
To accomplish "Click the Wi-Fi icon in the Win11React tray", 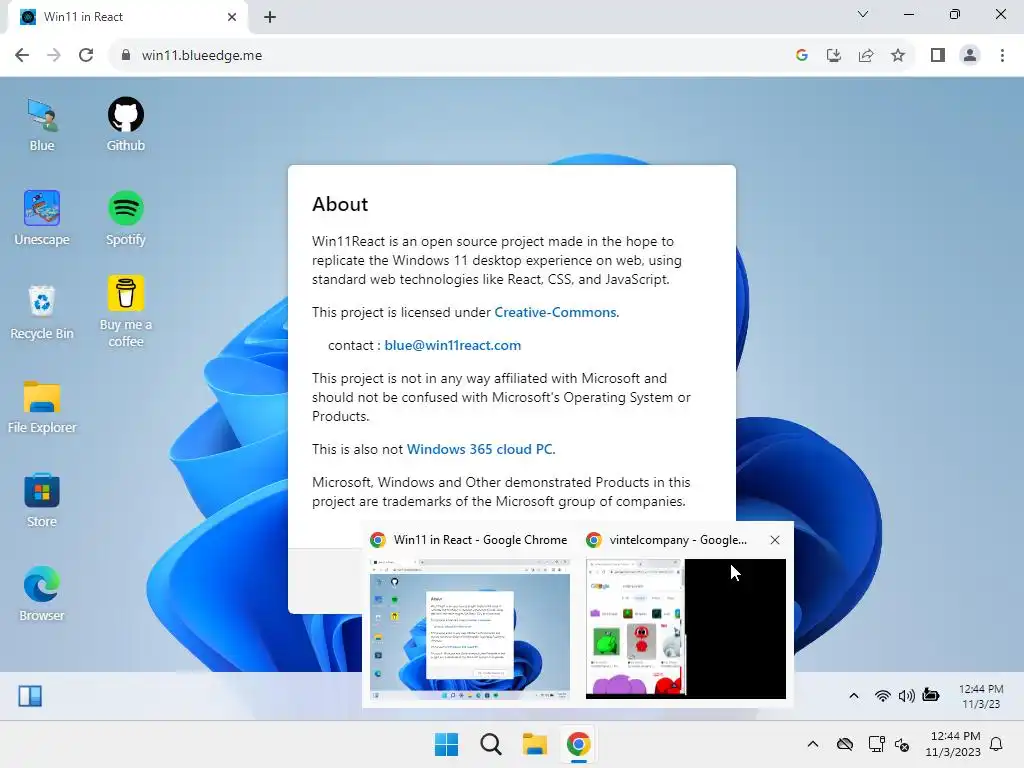I will (x=882, y=696).
